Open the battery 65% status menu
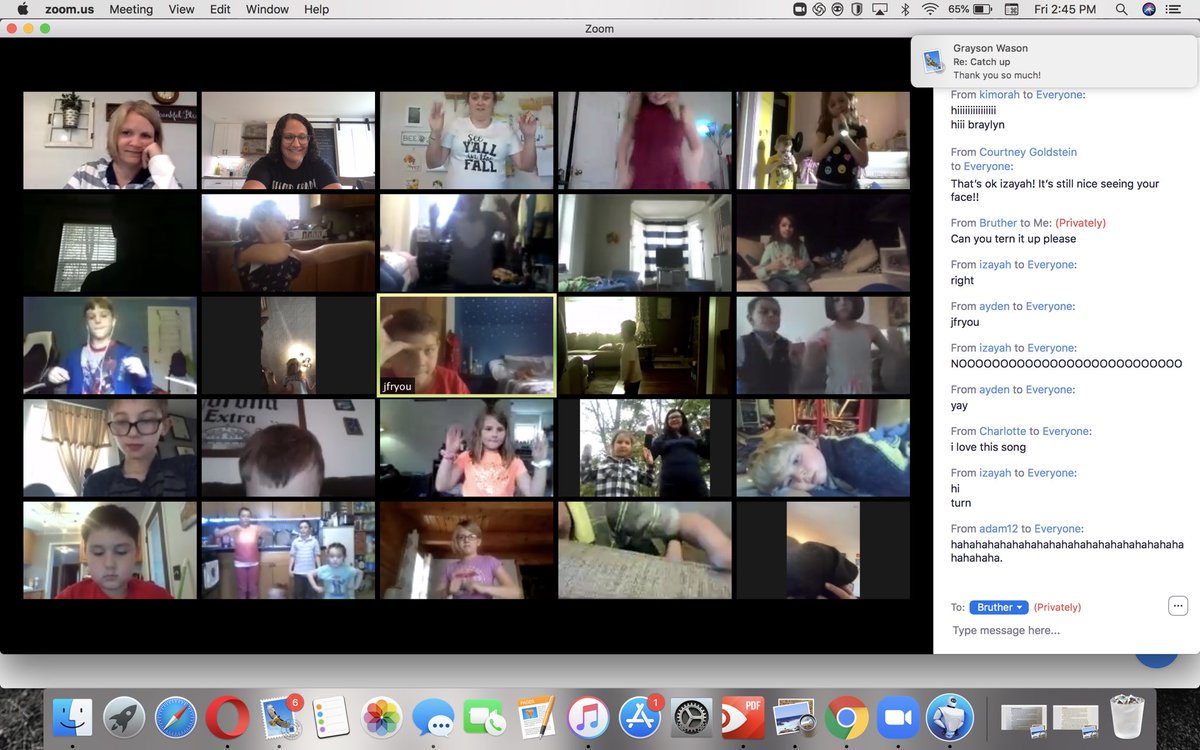Screen dimensions: 1200x750 point(969,9)
